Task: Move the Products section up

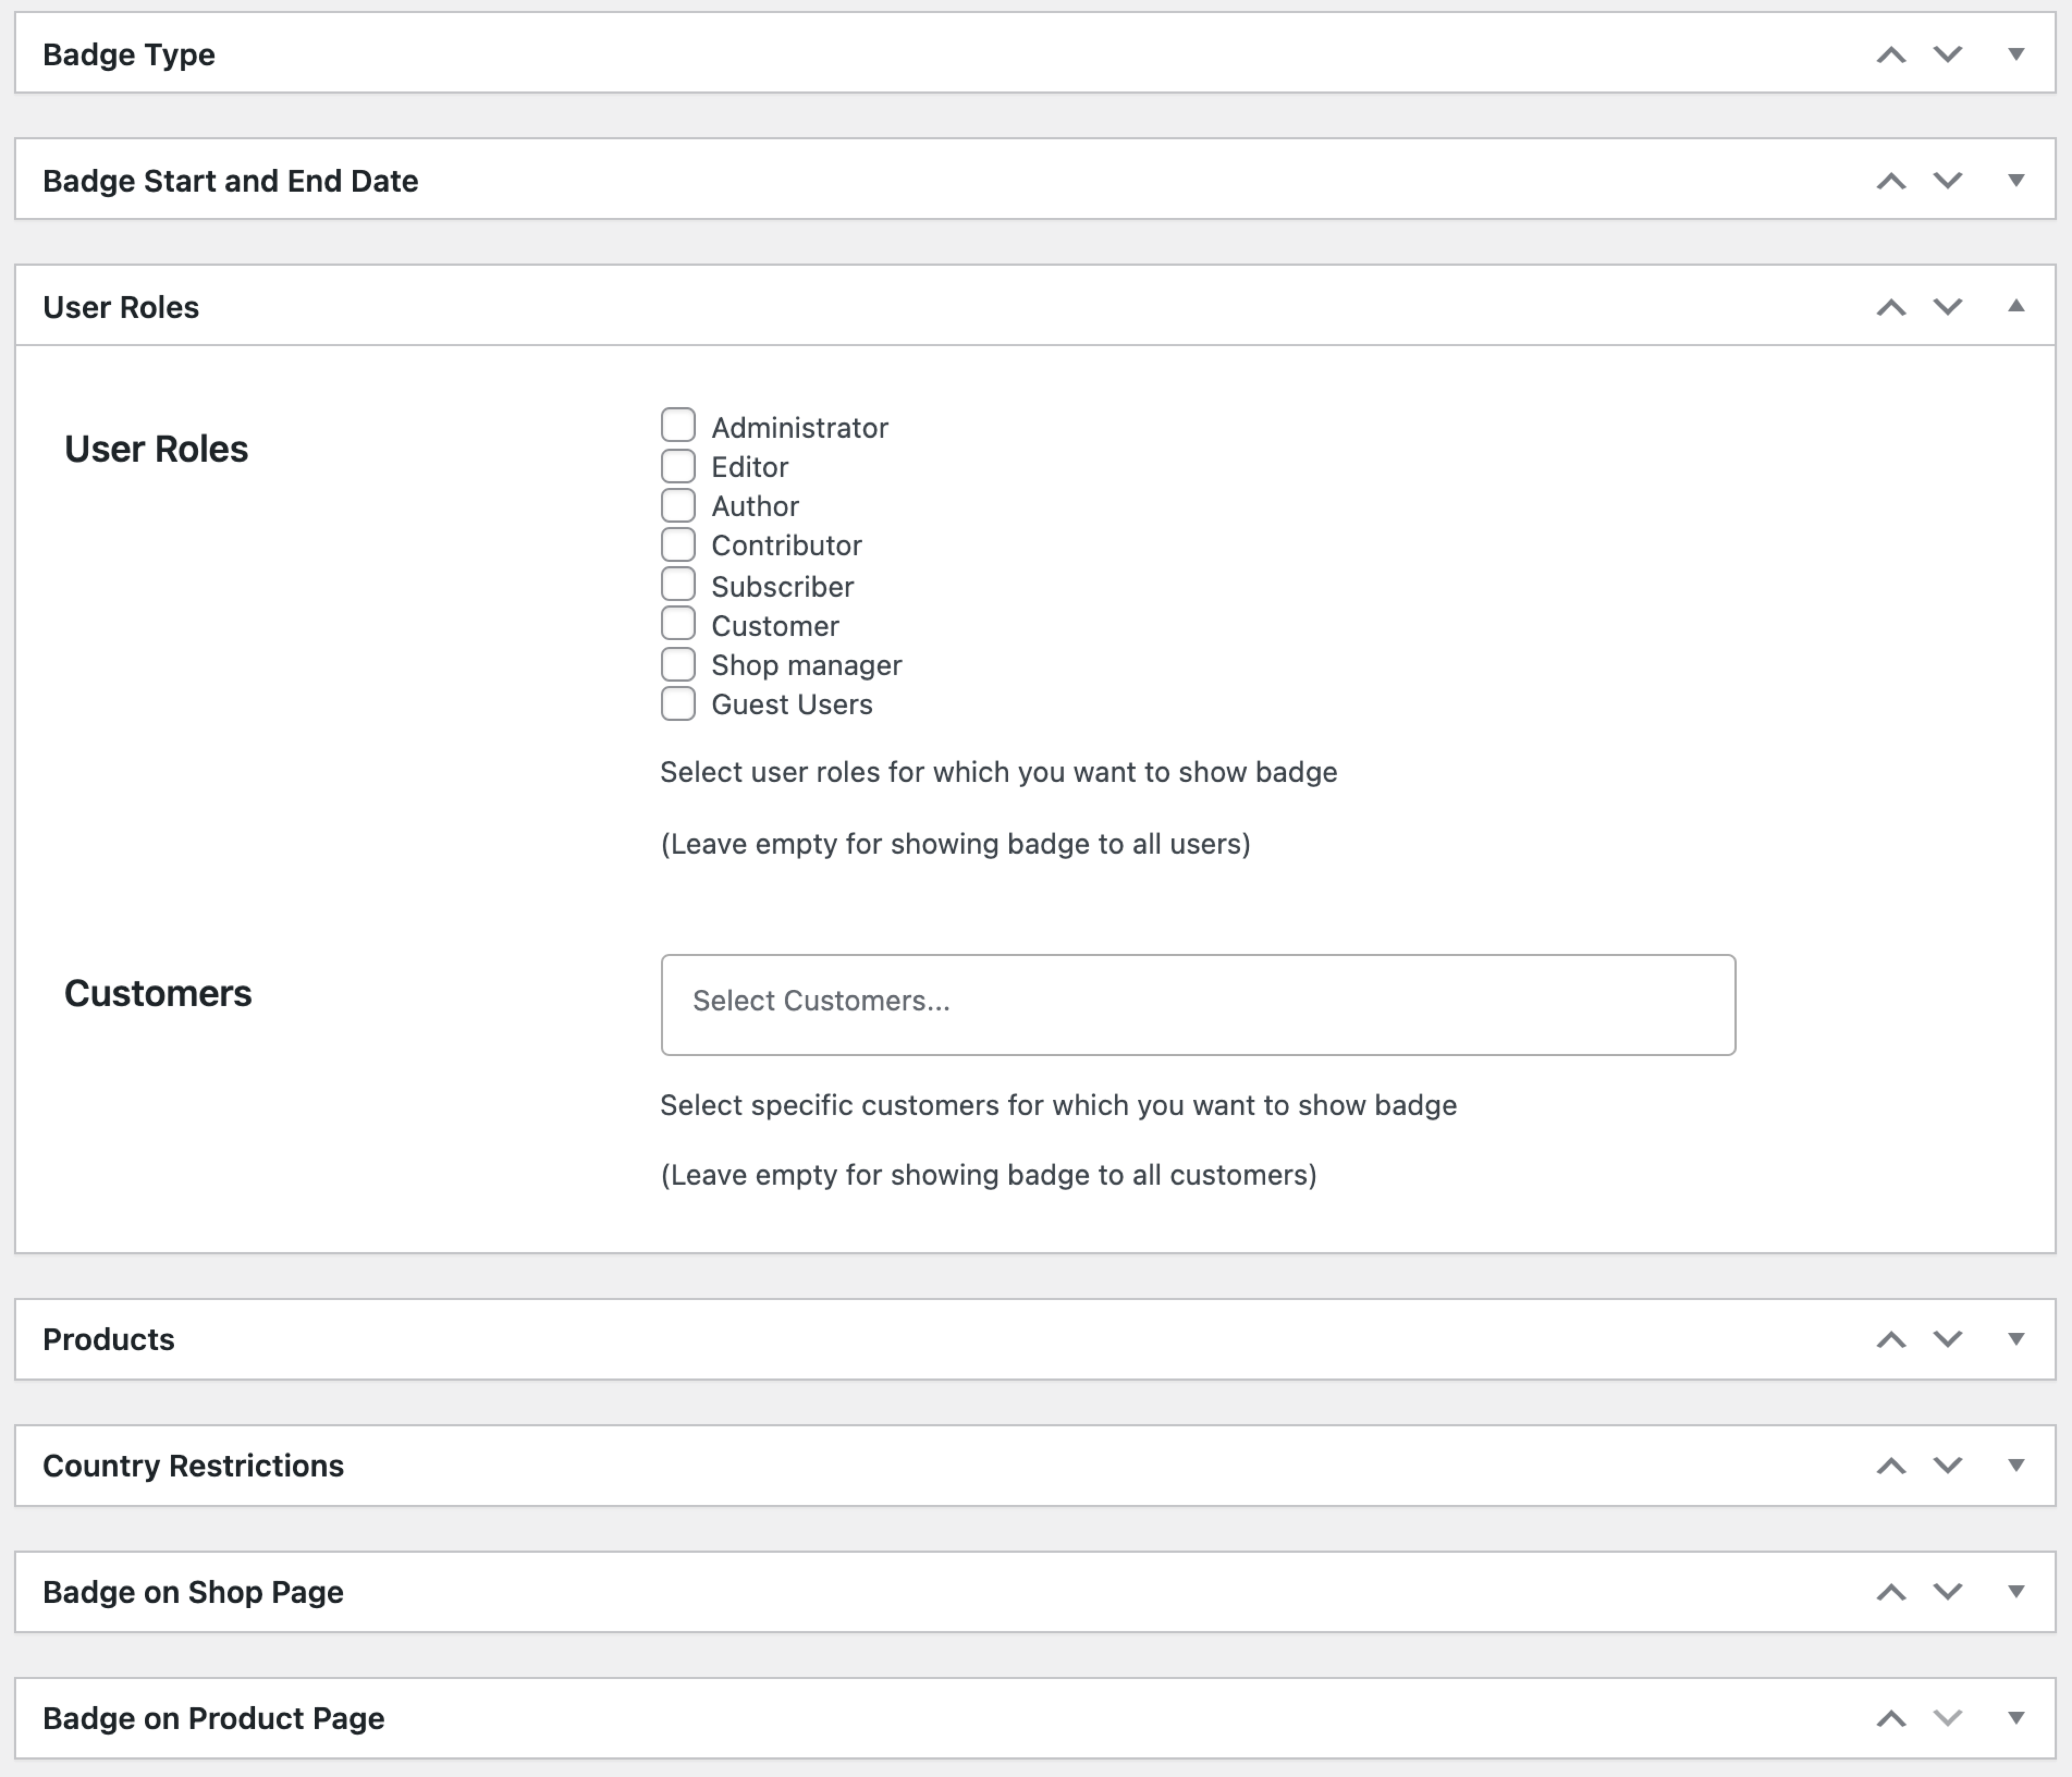Action: tap(1891, 1339)
